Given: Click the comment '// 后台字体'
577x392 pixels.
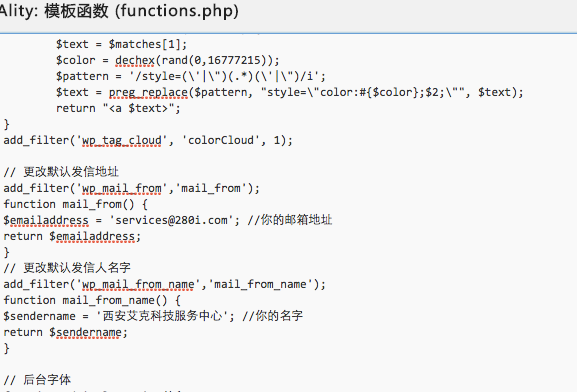Looking at the screenshot, I should 37,379.
